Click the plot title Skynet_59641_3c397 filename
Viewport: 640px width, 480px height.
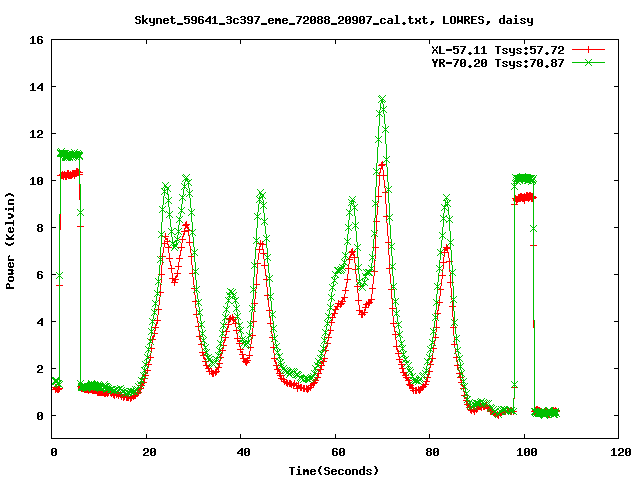[x=334, y=20]
